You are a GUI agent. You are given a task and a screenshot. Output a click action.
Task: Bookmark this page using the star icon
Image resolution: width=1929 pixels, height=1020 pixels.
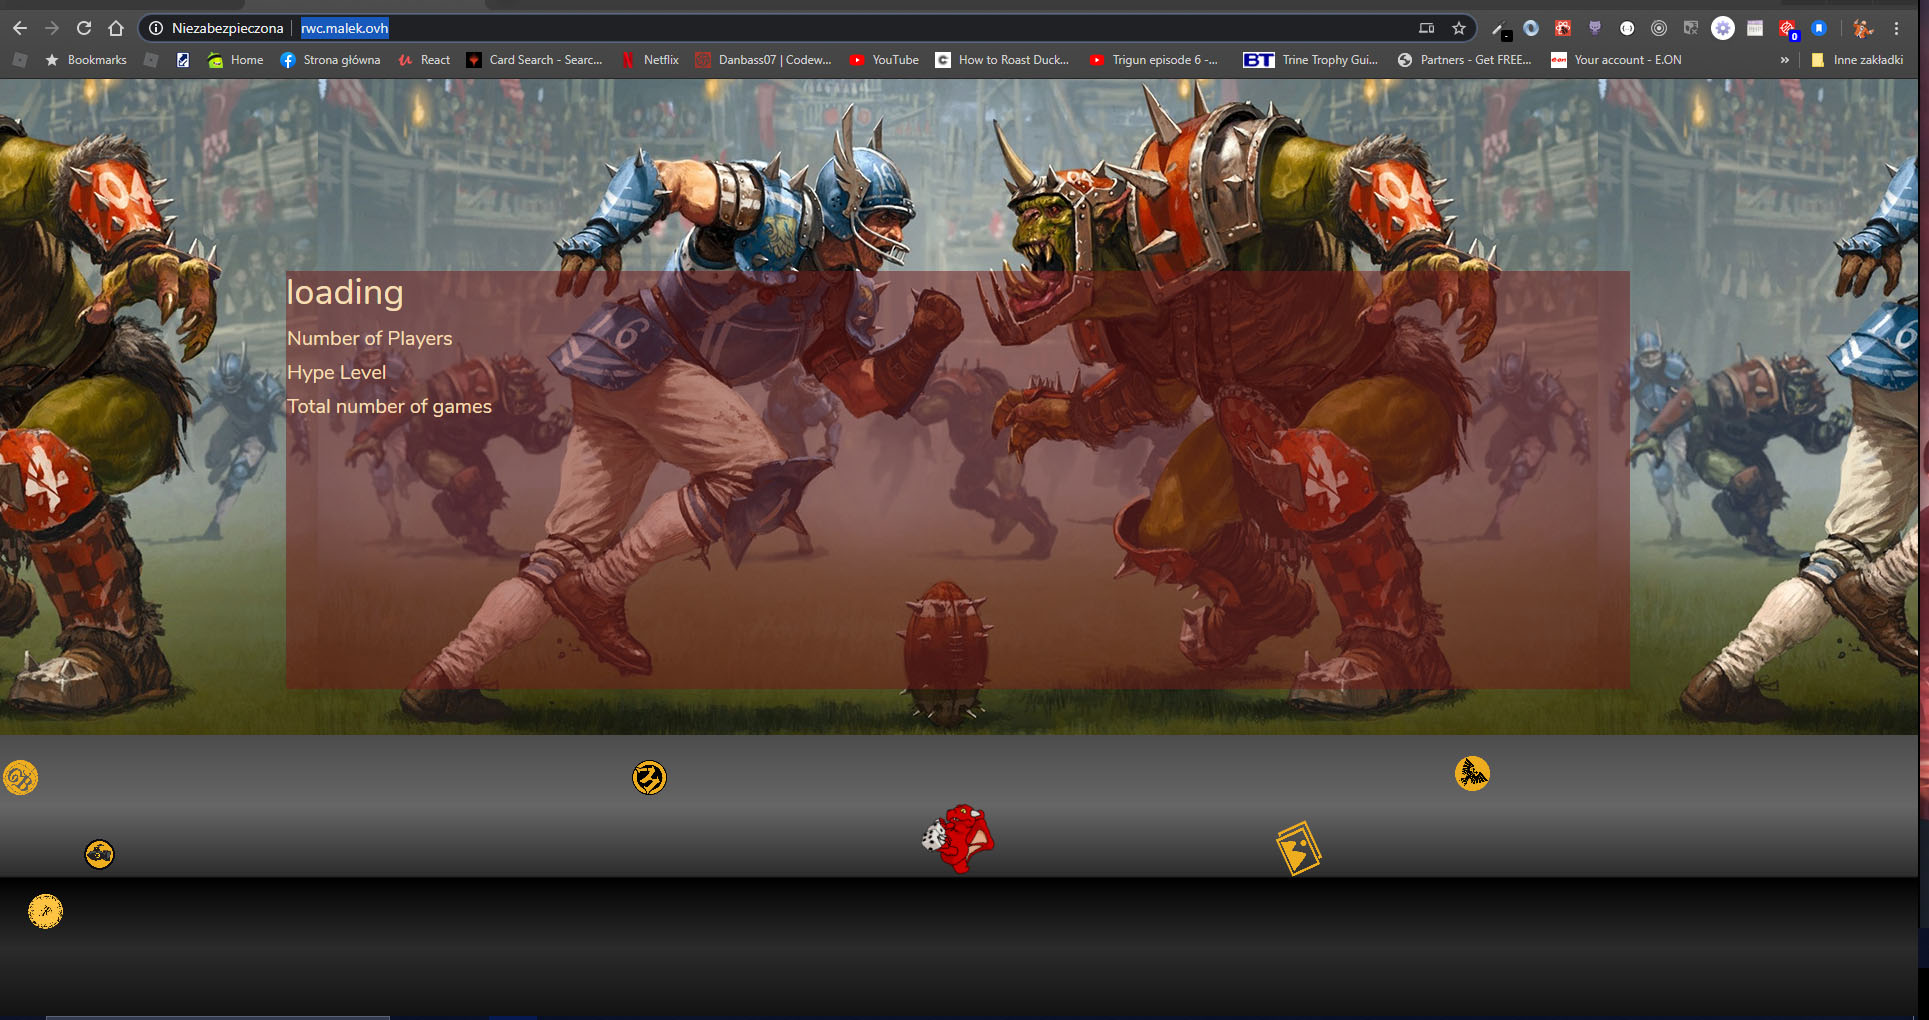[1459, 28]
